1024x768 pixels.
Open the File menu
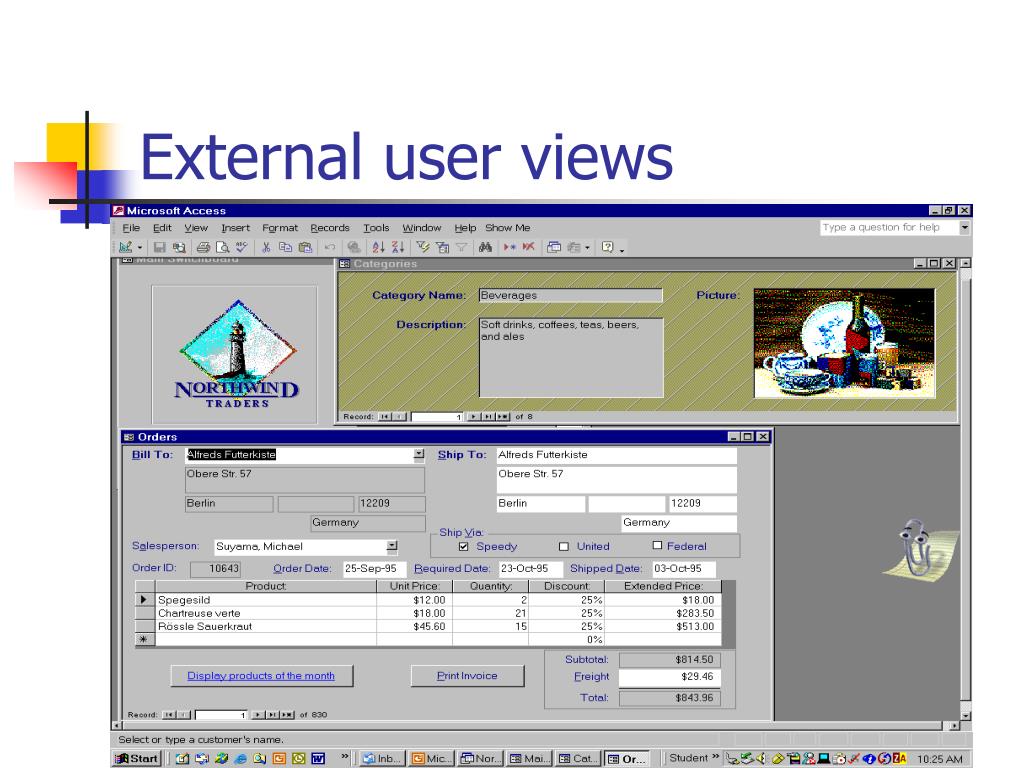pyautogui.click(x=131, y=228)
